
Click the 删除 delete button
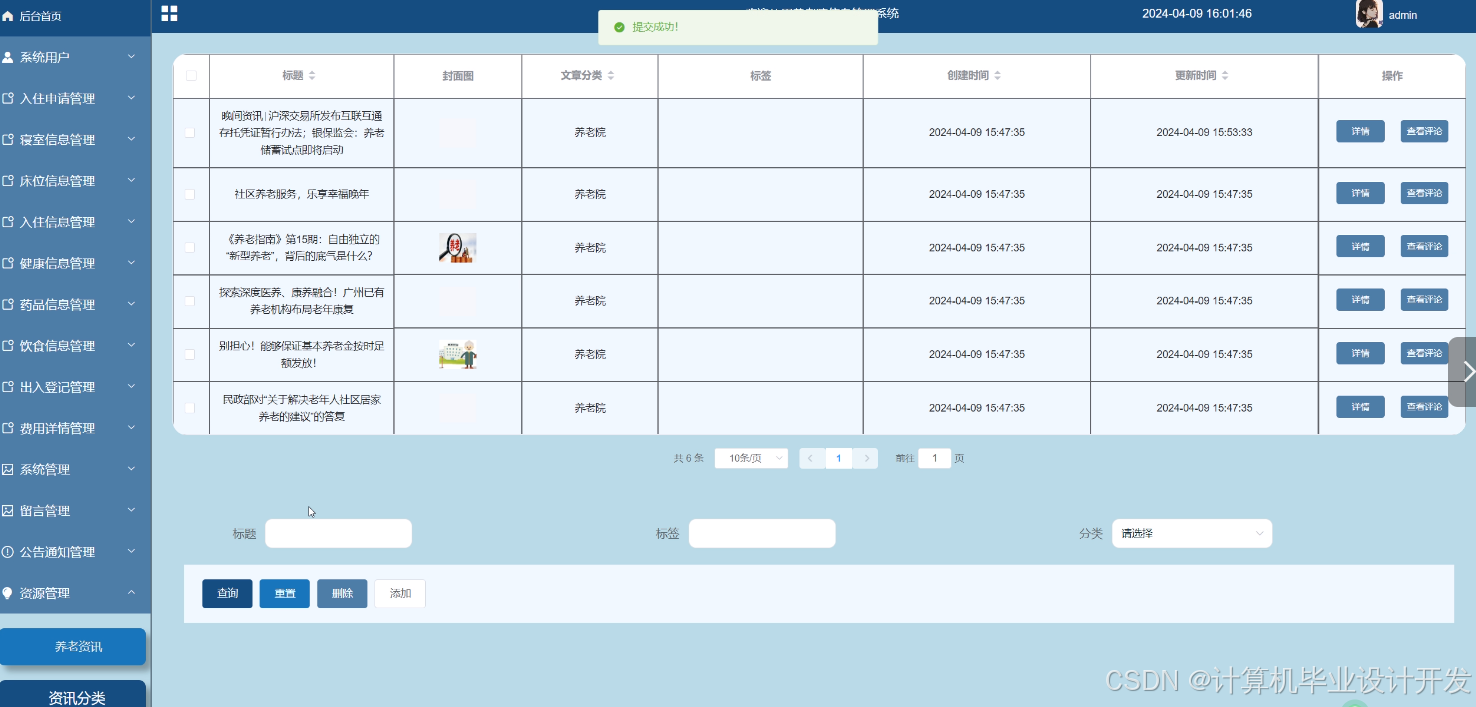tap(342, 593)
